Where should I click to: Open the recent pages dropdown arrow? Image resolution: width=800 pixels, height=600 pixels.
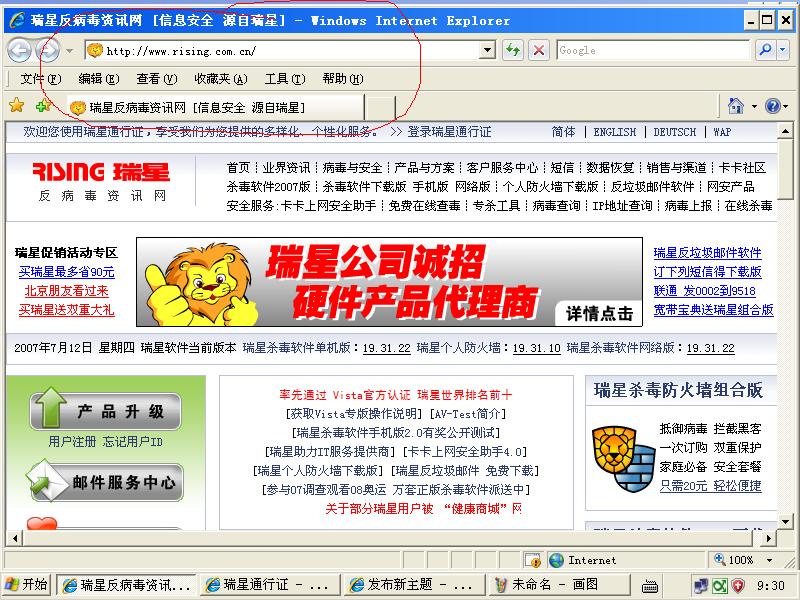pos(69,51)
